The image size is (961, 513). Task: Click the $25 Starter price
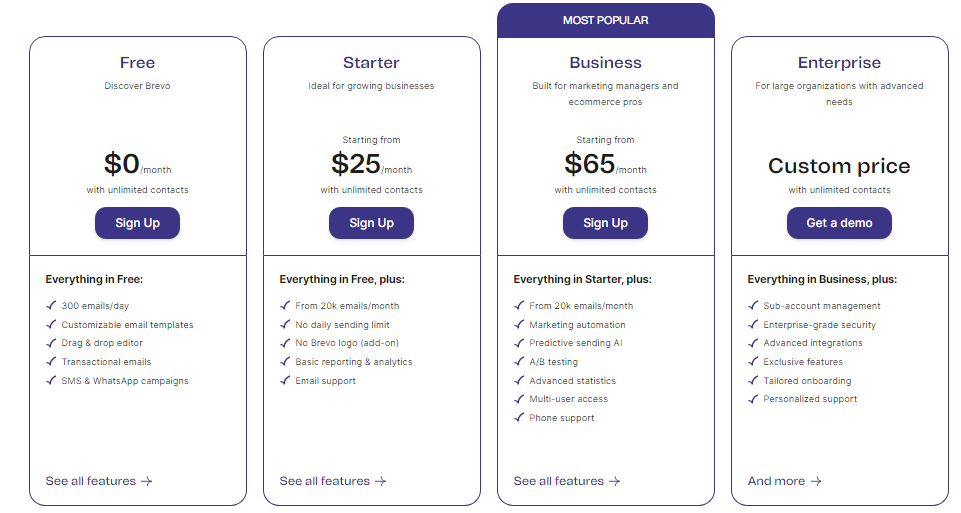[x=356, y=164]
